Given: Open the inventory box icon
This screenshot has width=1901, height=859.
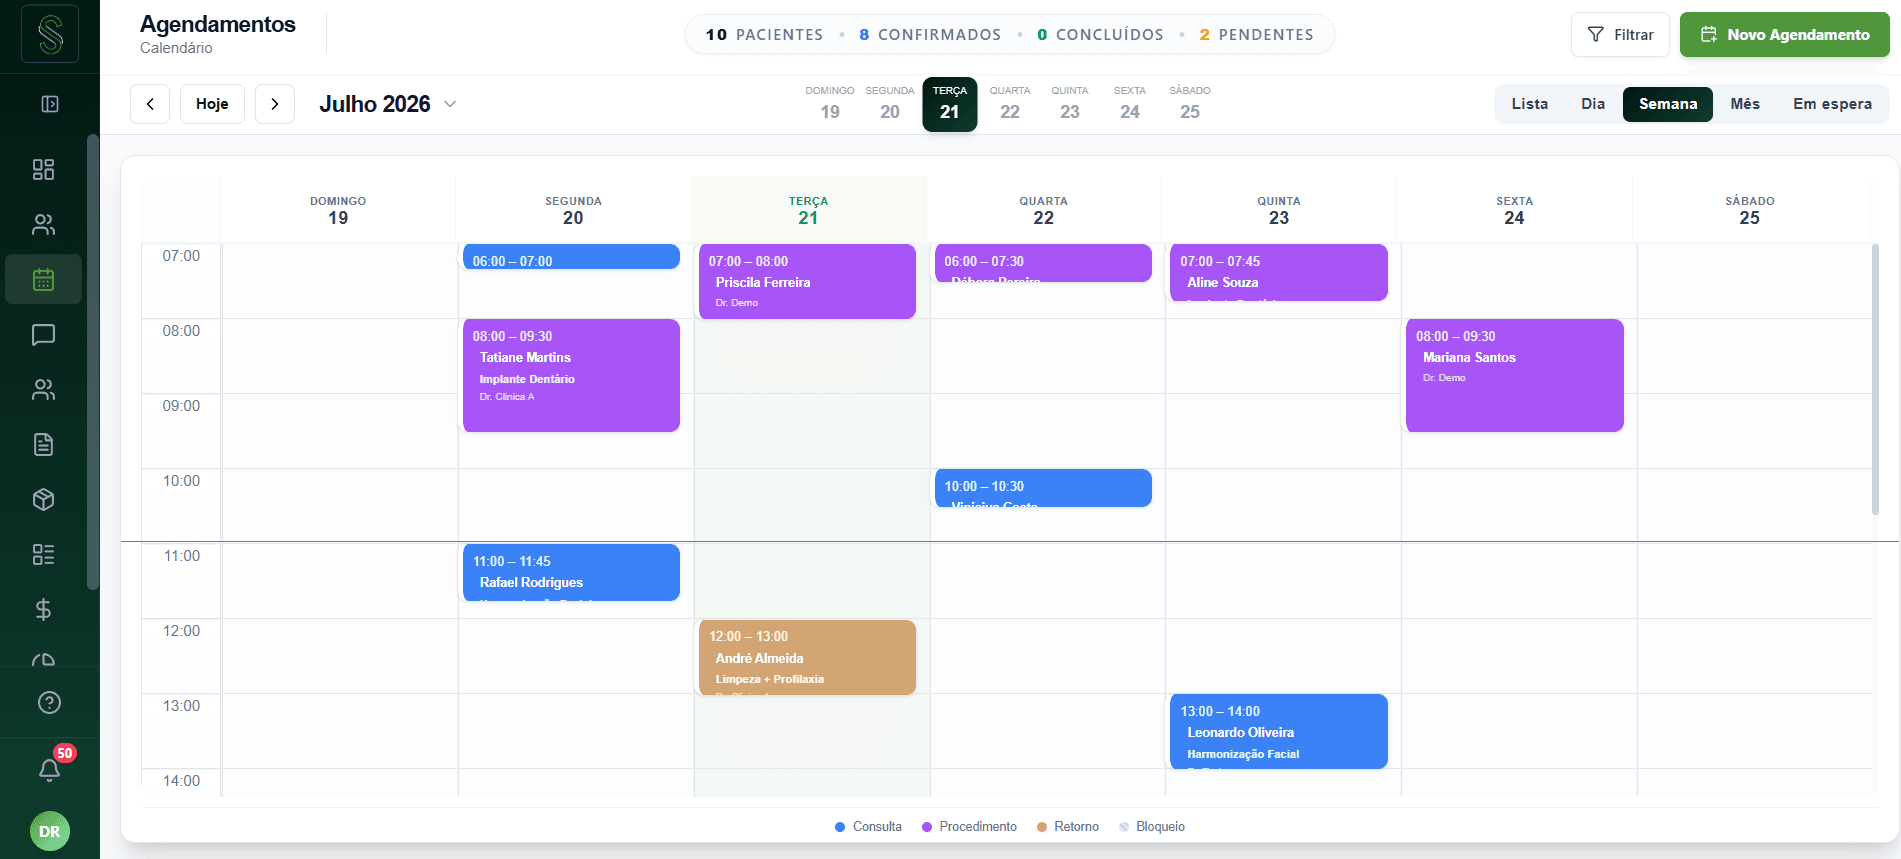Looking at the screenshot, I should [x=43, y=500].
